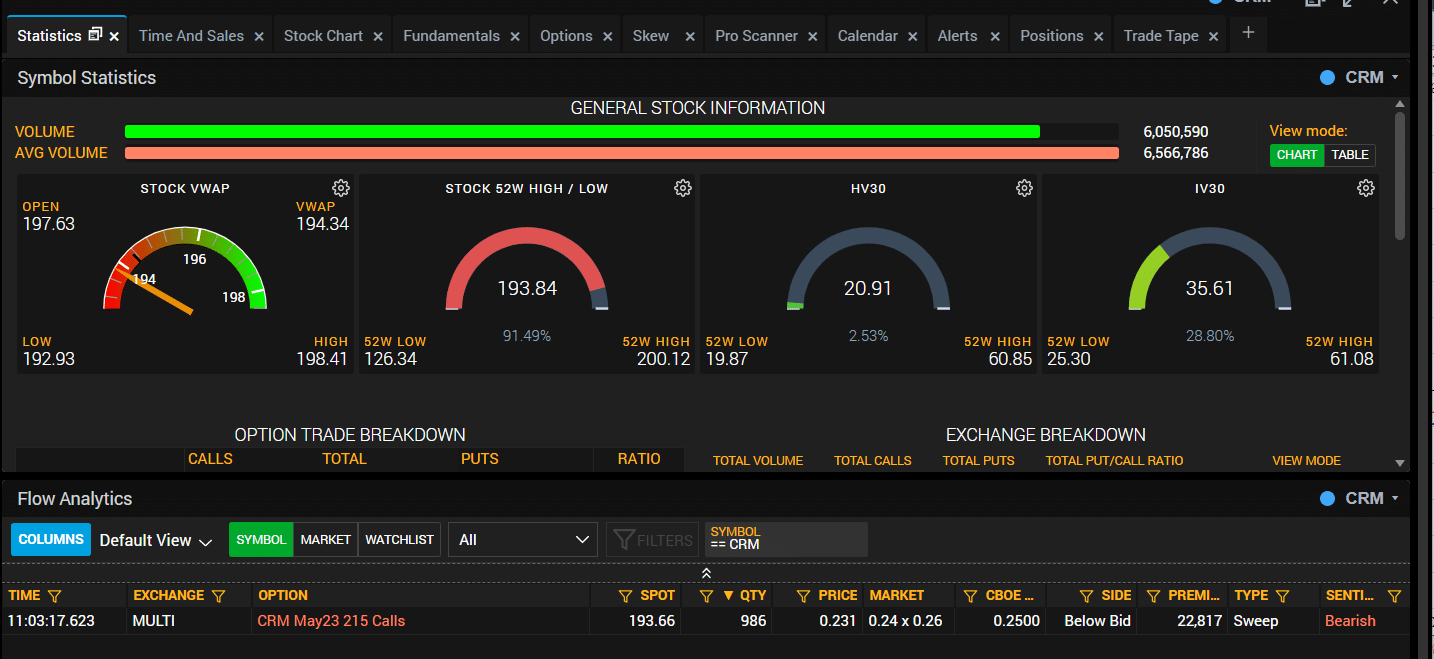Click the CRM May23 215 Calls option
1434x659 pixels.
pos(331,621)
